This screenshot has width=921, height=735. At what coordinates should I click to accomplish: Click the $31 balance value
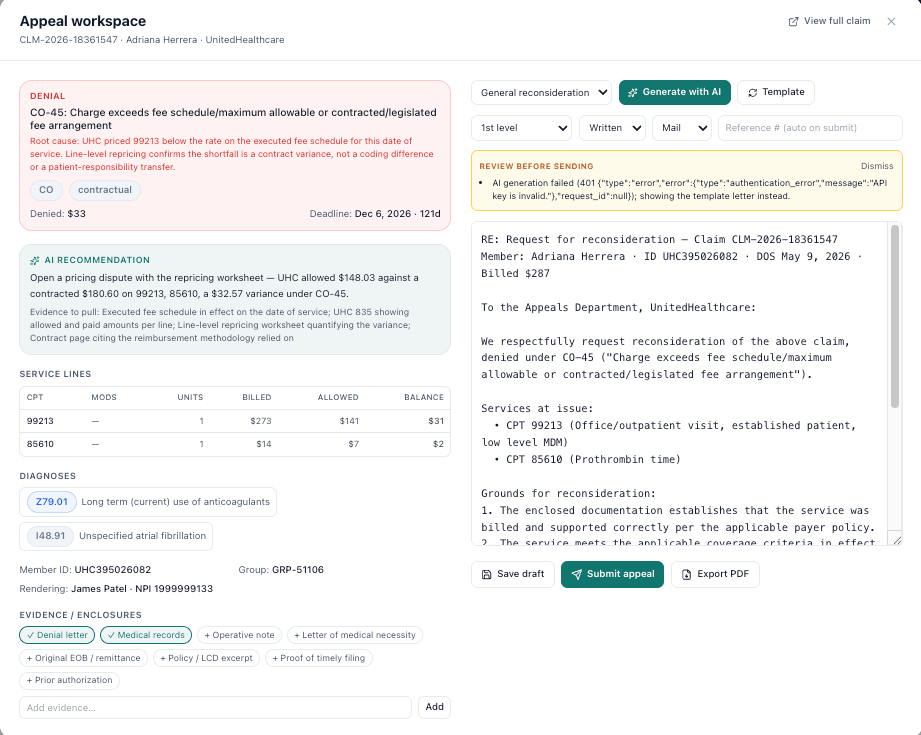click(x=436, y=421)
